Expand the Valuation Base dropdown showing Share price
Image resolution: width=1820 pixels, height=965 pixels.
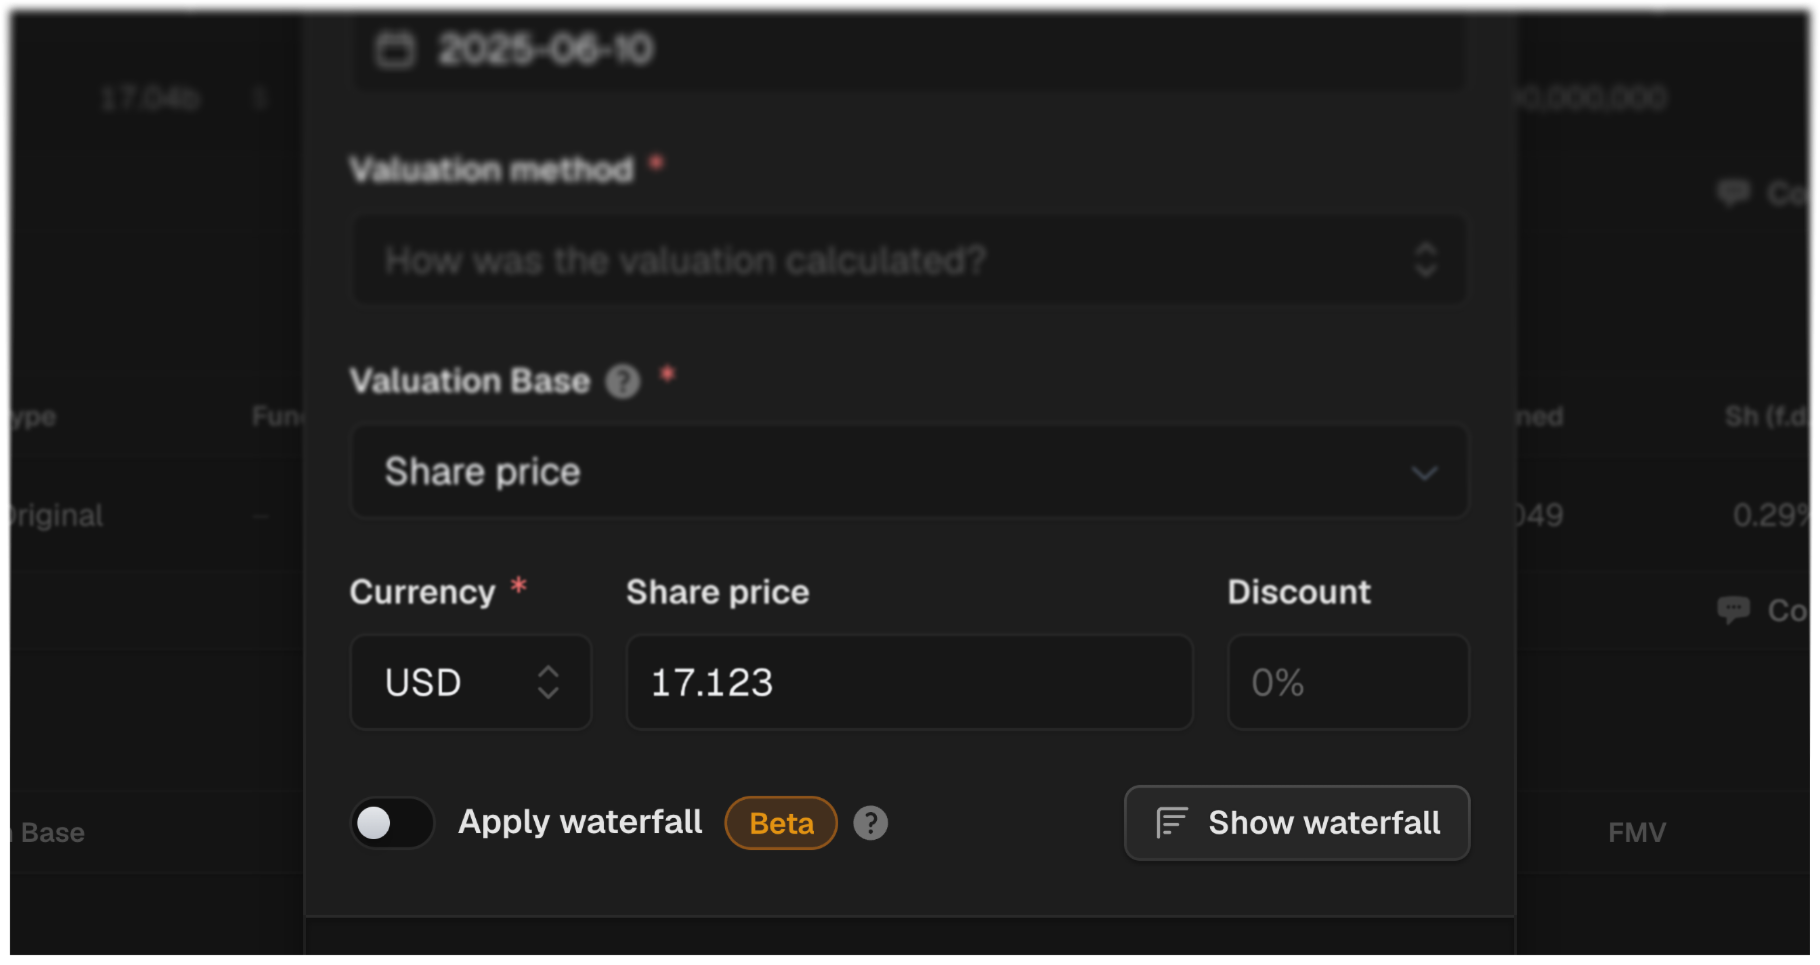click(x=1425, y=472)
